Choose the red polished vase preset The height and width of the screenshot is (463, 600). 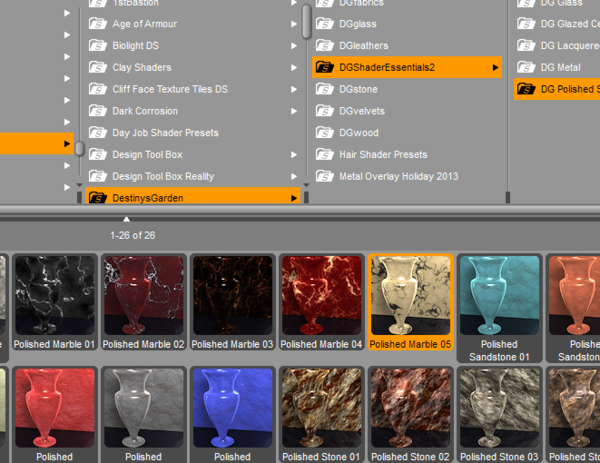pyautogui.click(x=54, y=415)
